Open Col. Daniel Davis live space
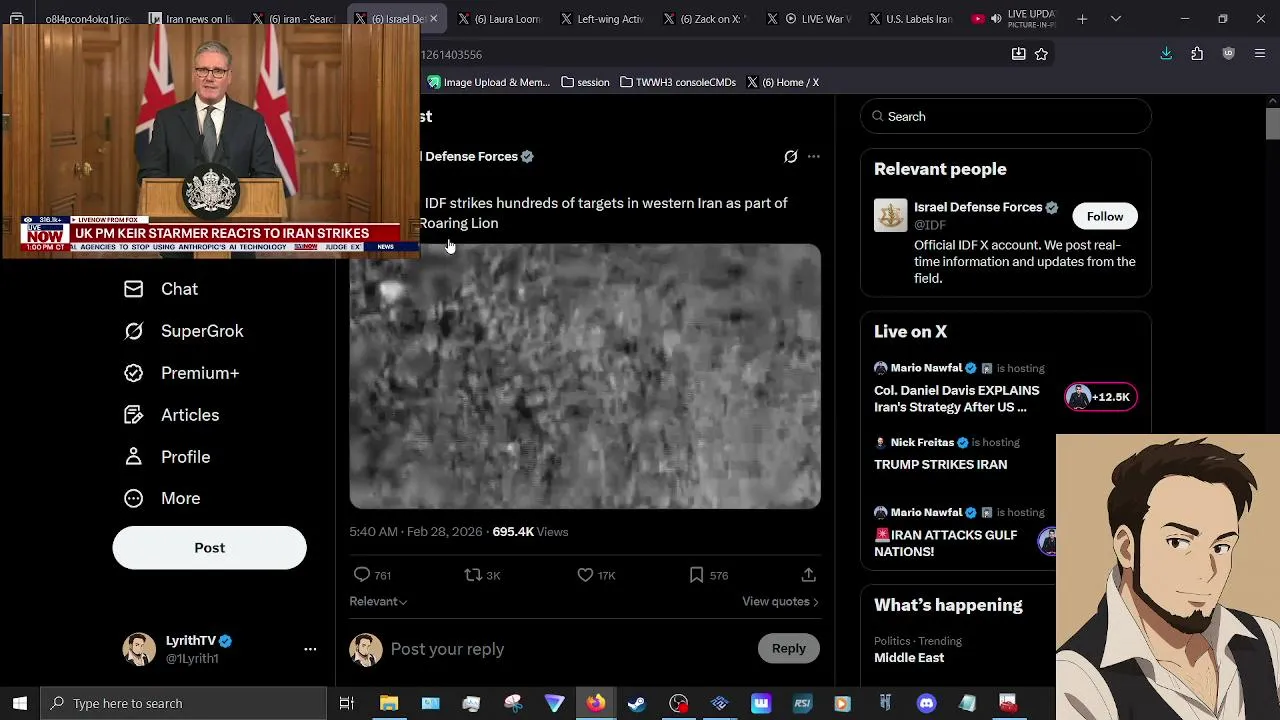 (957, 399)
